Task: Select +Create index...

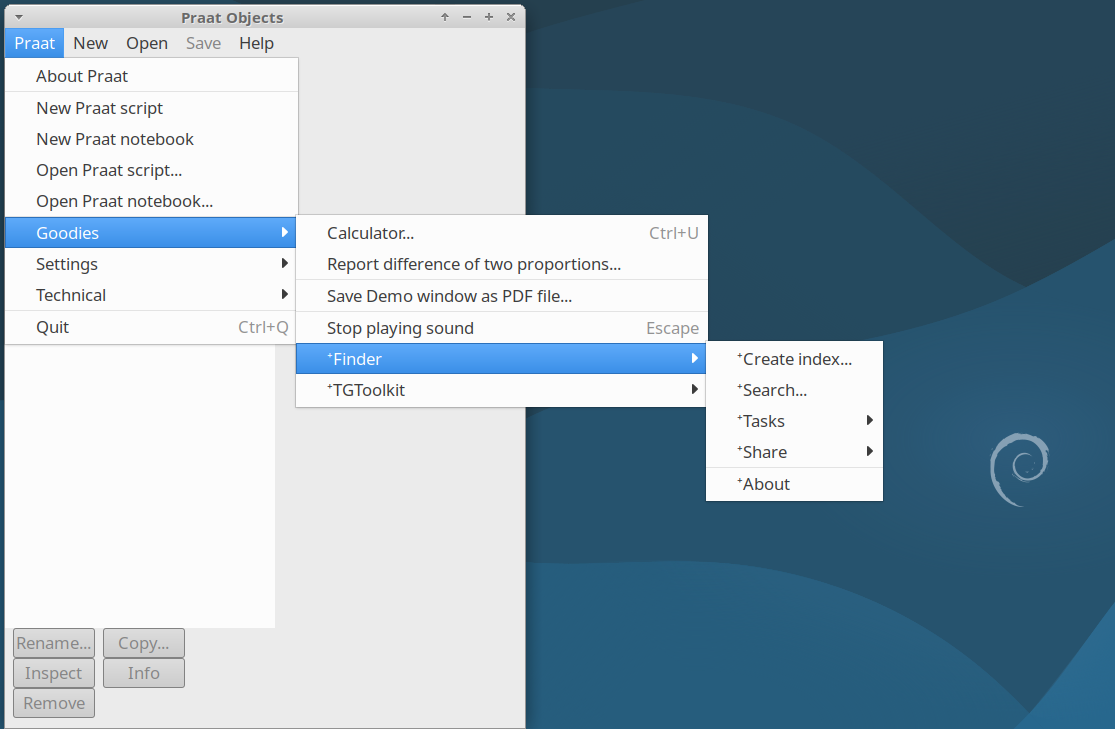Action: click(x=794, y=359)
